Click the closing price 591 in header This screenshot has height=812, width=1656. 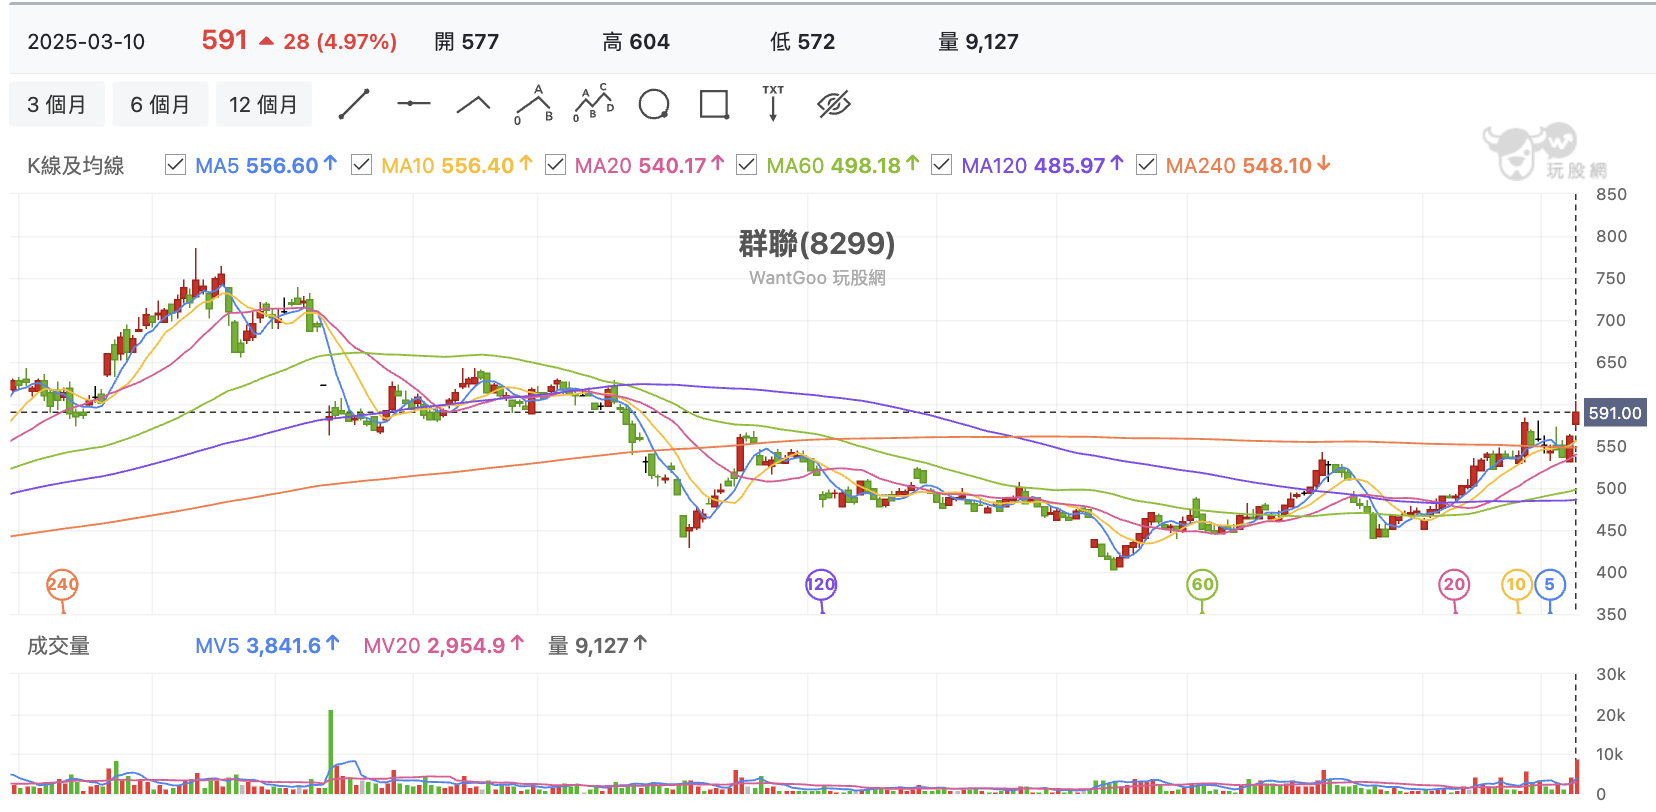pos(224,40)
